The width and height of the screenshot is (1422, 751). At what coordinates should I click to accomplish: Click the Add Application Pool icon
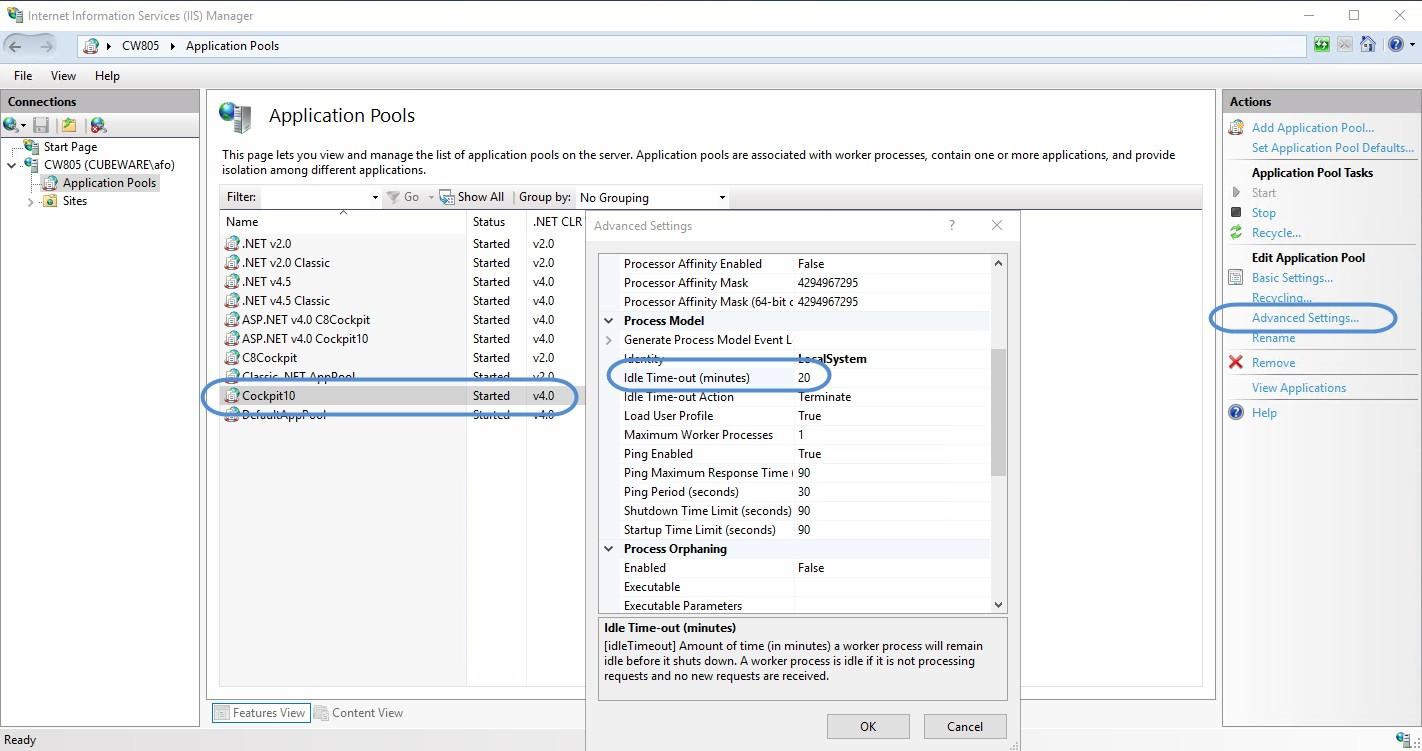tap(1236, 128)
